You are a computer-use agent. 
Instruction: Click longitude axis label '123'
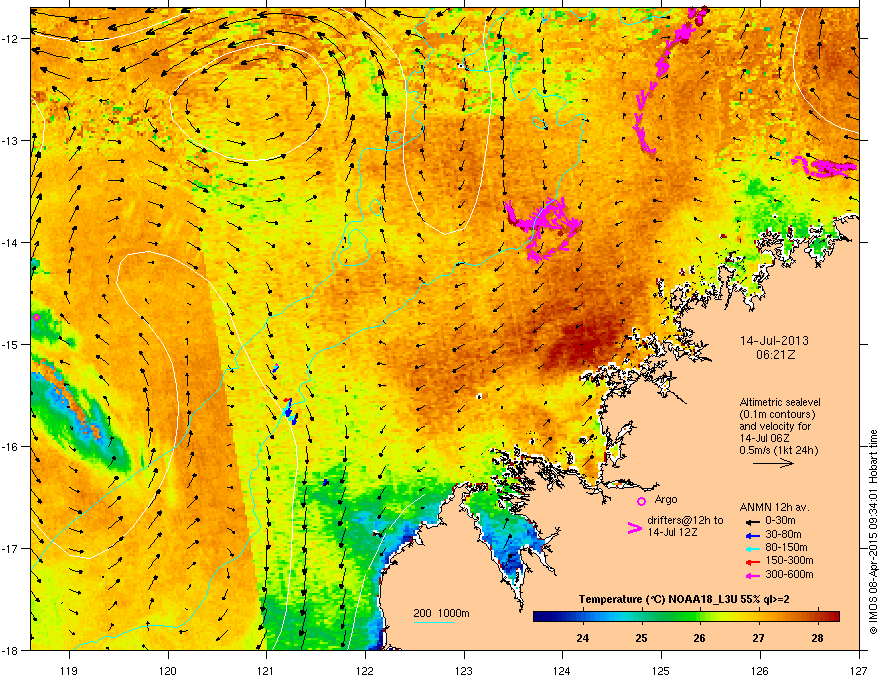pyautogui.click(x=464, y=670)
